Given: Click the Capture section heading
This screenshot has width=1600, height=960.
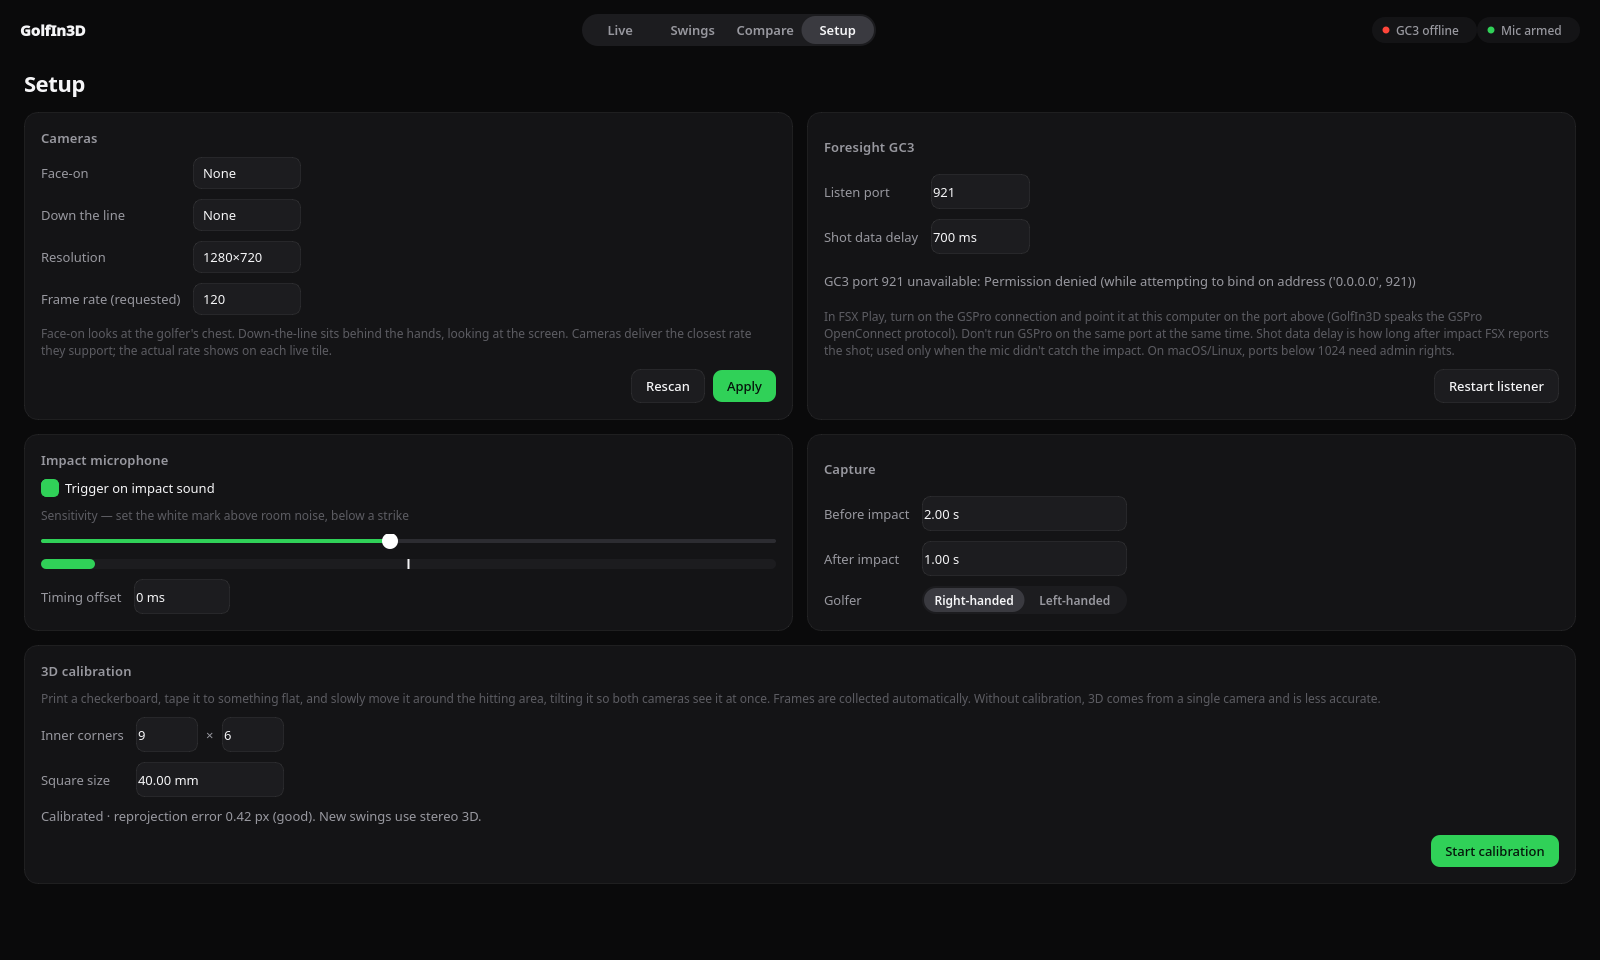Looking at the screenshot, I should (850, 469).
